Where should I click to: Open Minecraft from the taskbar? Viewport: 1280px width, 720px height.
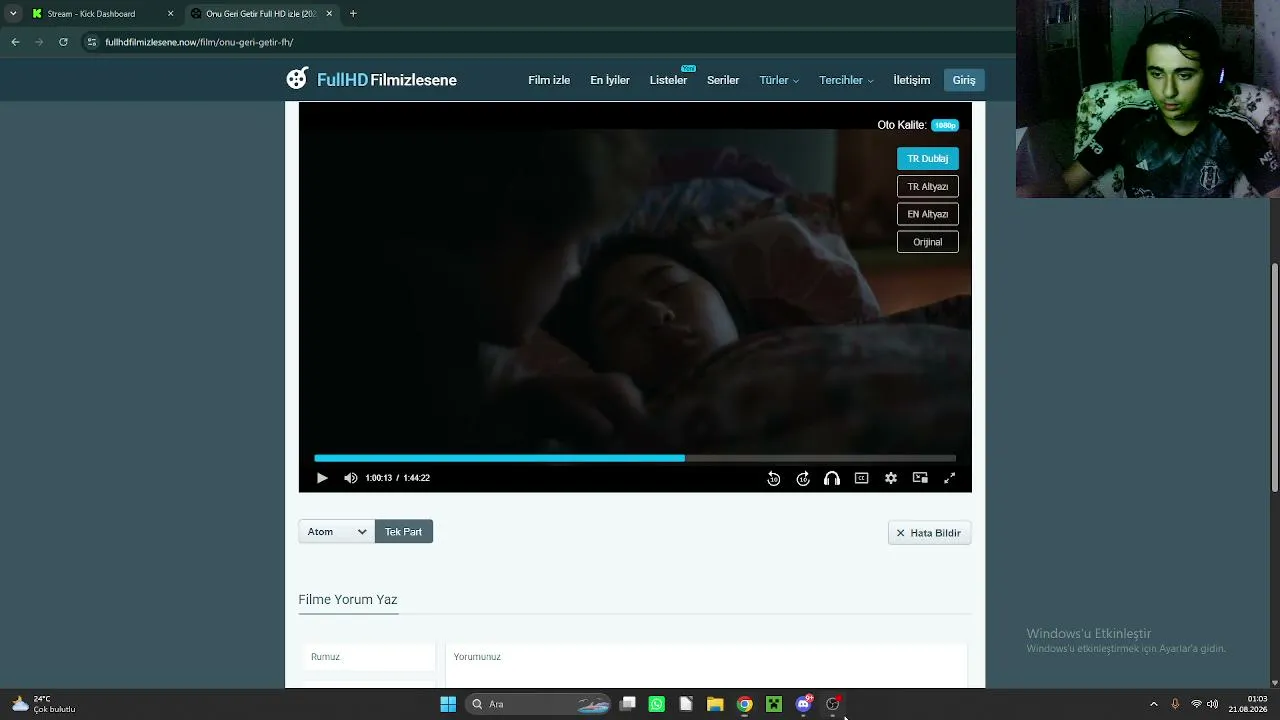[774, 704]
